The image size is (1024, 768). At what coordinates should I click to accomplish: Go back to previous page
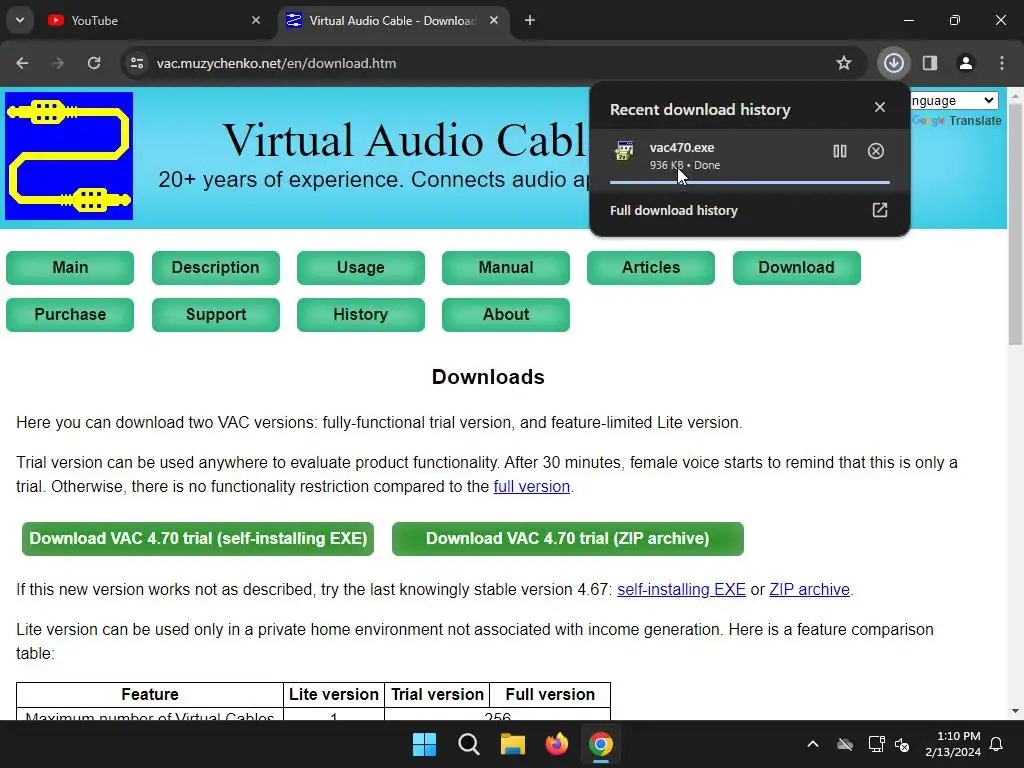click(22, 63)
